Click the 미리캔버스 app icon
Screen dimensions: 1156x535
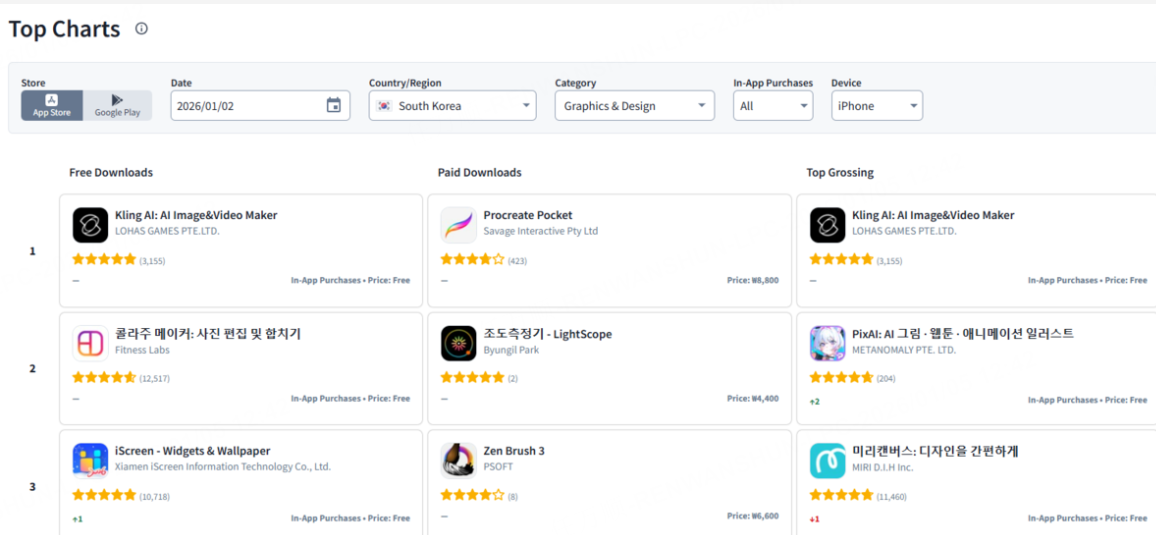click(828, 461)
